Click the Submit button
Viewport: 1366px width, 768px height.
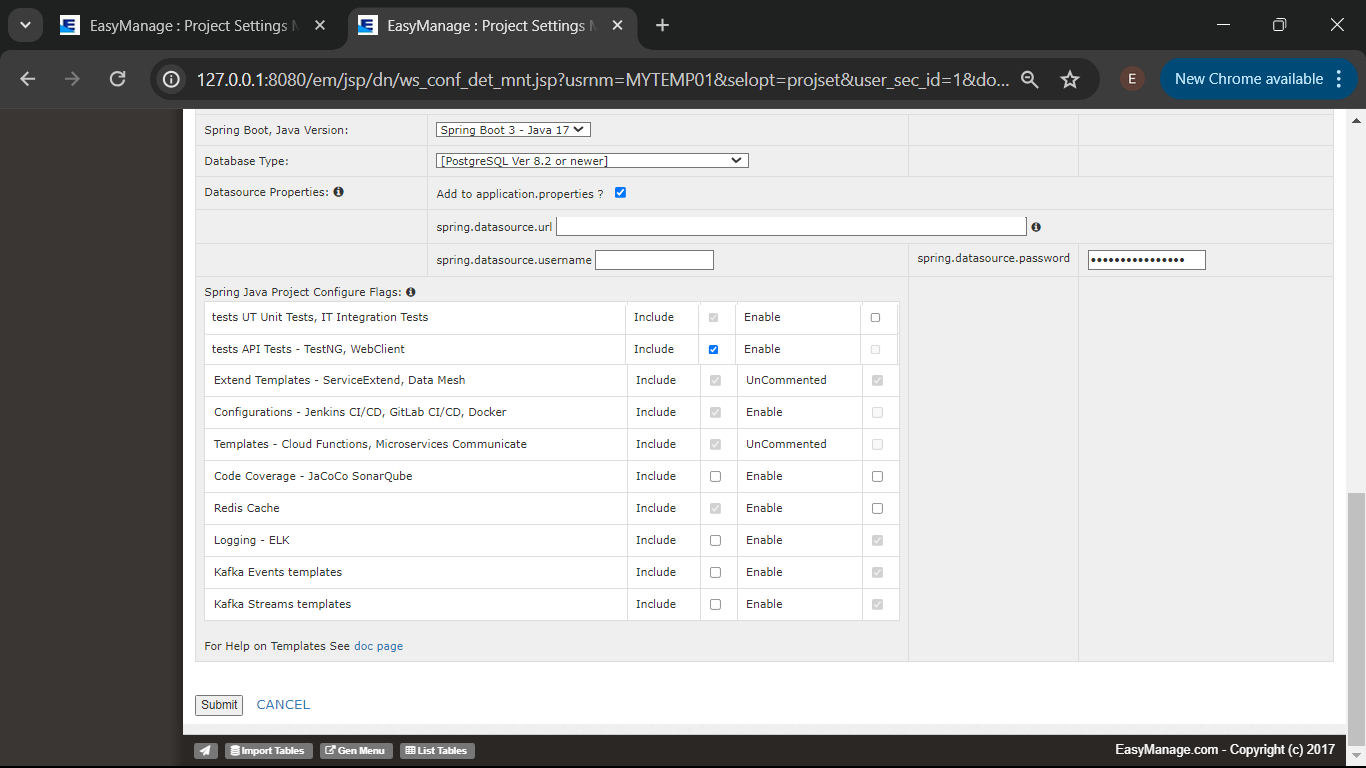219,705
